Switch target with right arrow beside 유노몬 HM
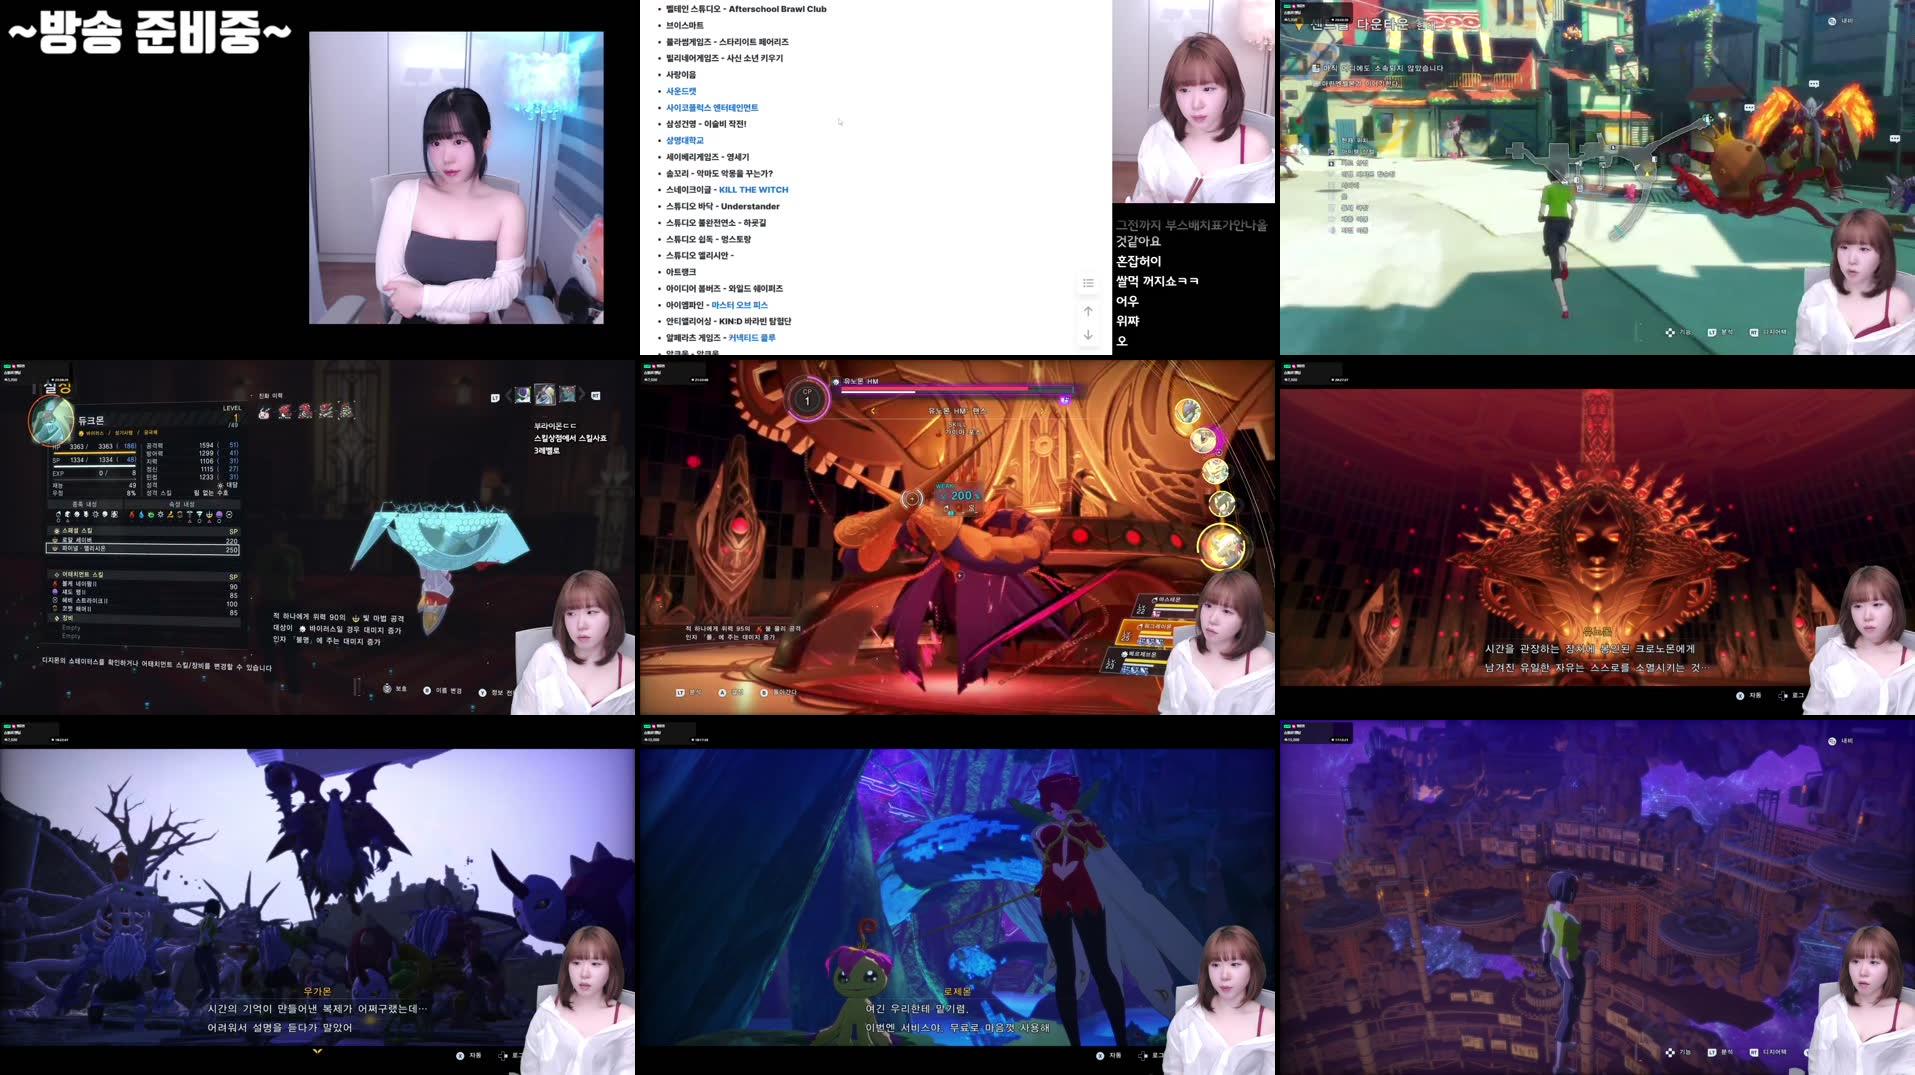Viewport: 1915px width, 1075px height. pos(1041,410)
